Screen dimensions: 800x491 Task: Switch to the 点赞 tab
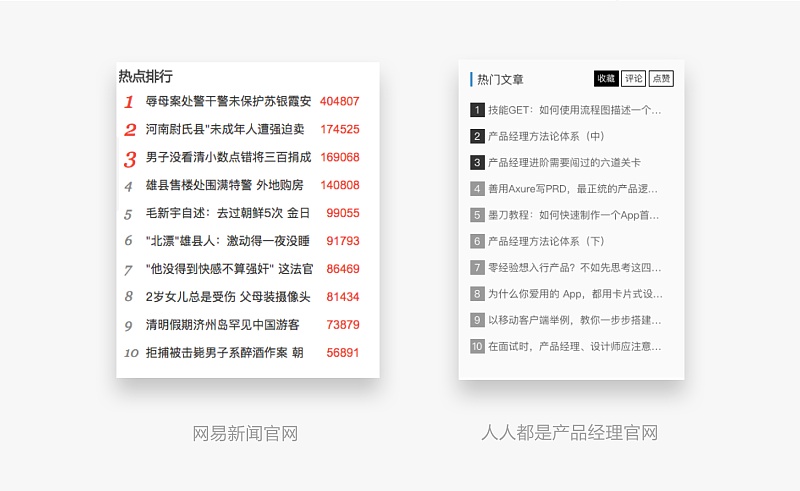coord(661,79)
